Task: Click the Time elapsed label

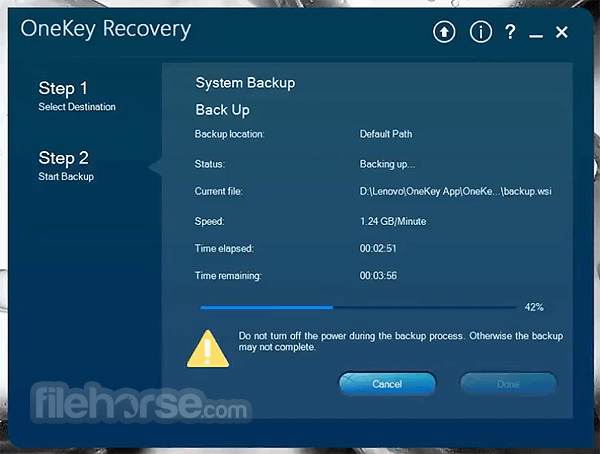Action: [224, 248]
